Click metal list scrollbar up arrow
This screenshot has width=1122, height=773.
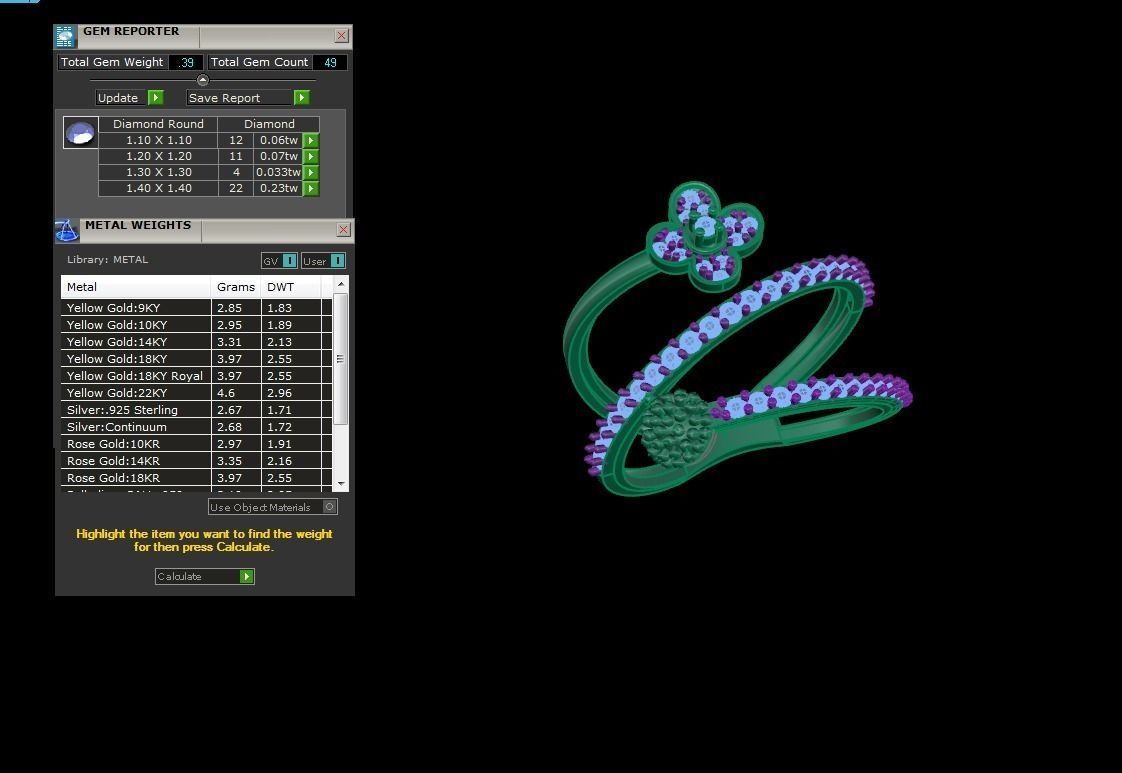pyautogui.click(x=341, y=284)
